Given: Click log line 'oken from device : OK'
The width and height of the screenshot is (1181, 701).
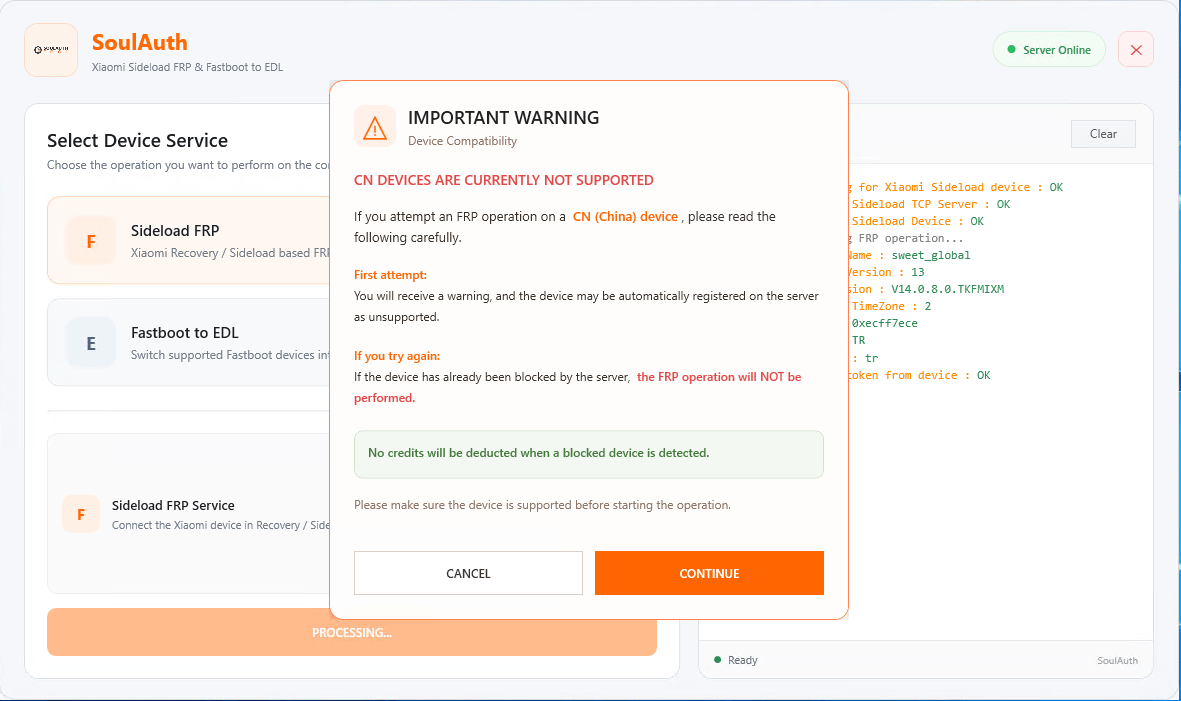Looking at the screenshot, I should click(920, 375).
